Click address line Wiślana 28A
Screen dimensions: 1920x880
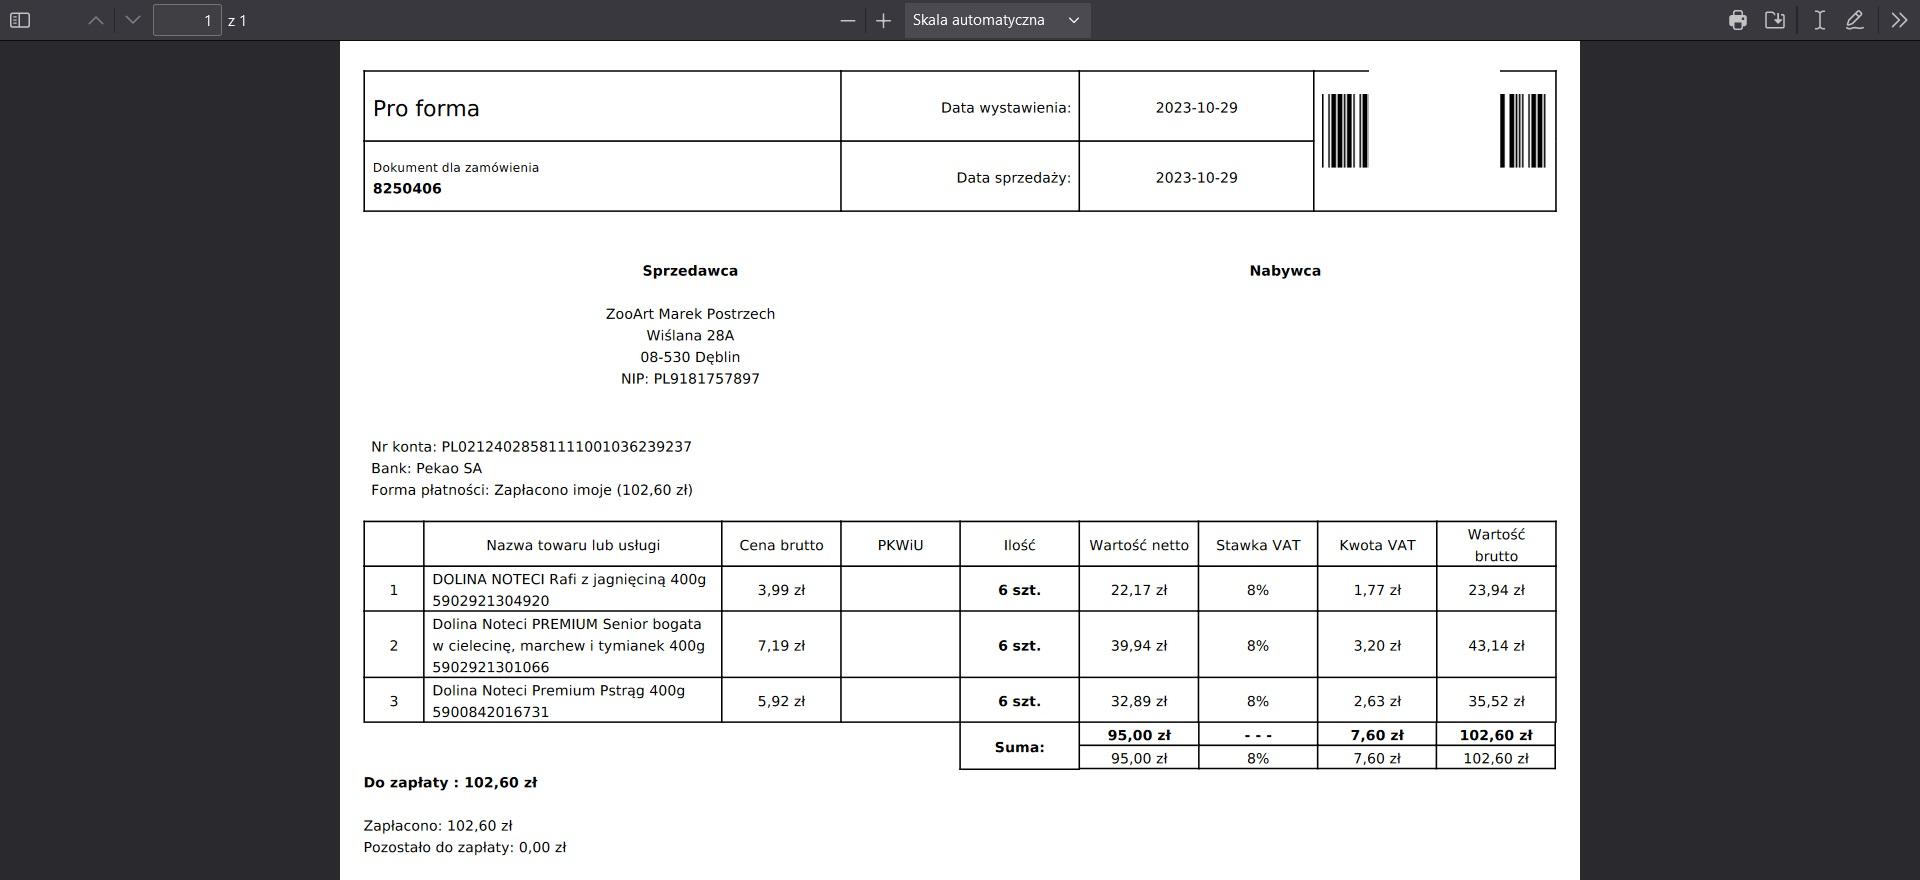[690, 335]
